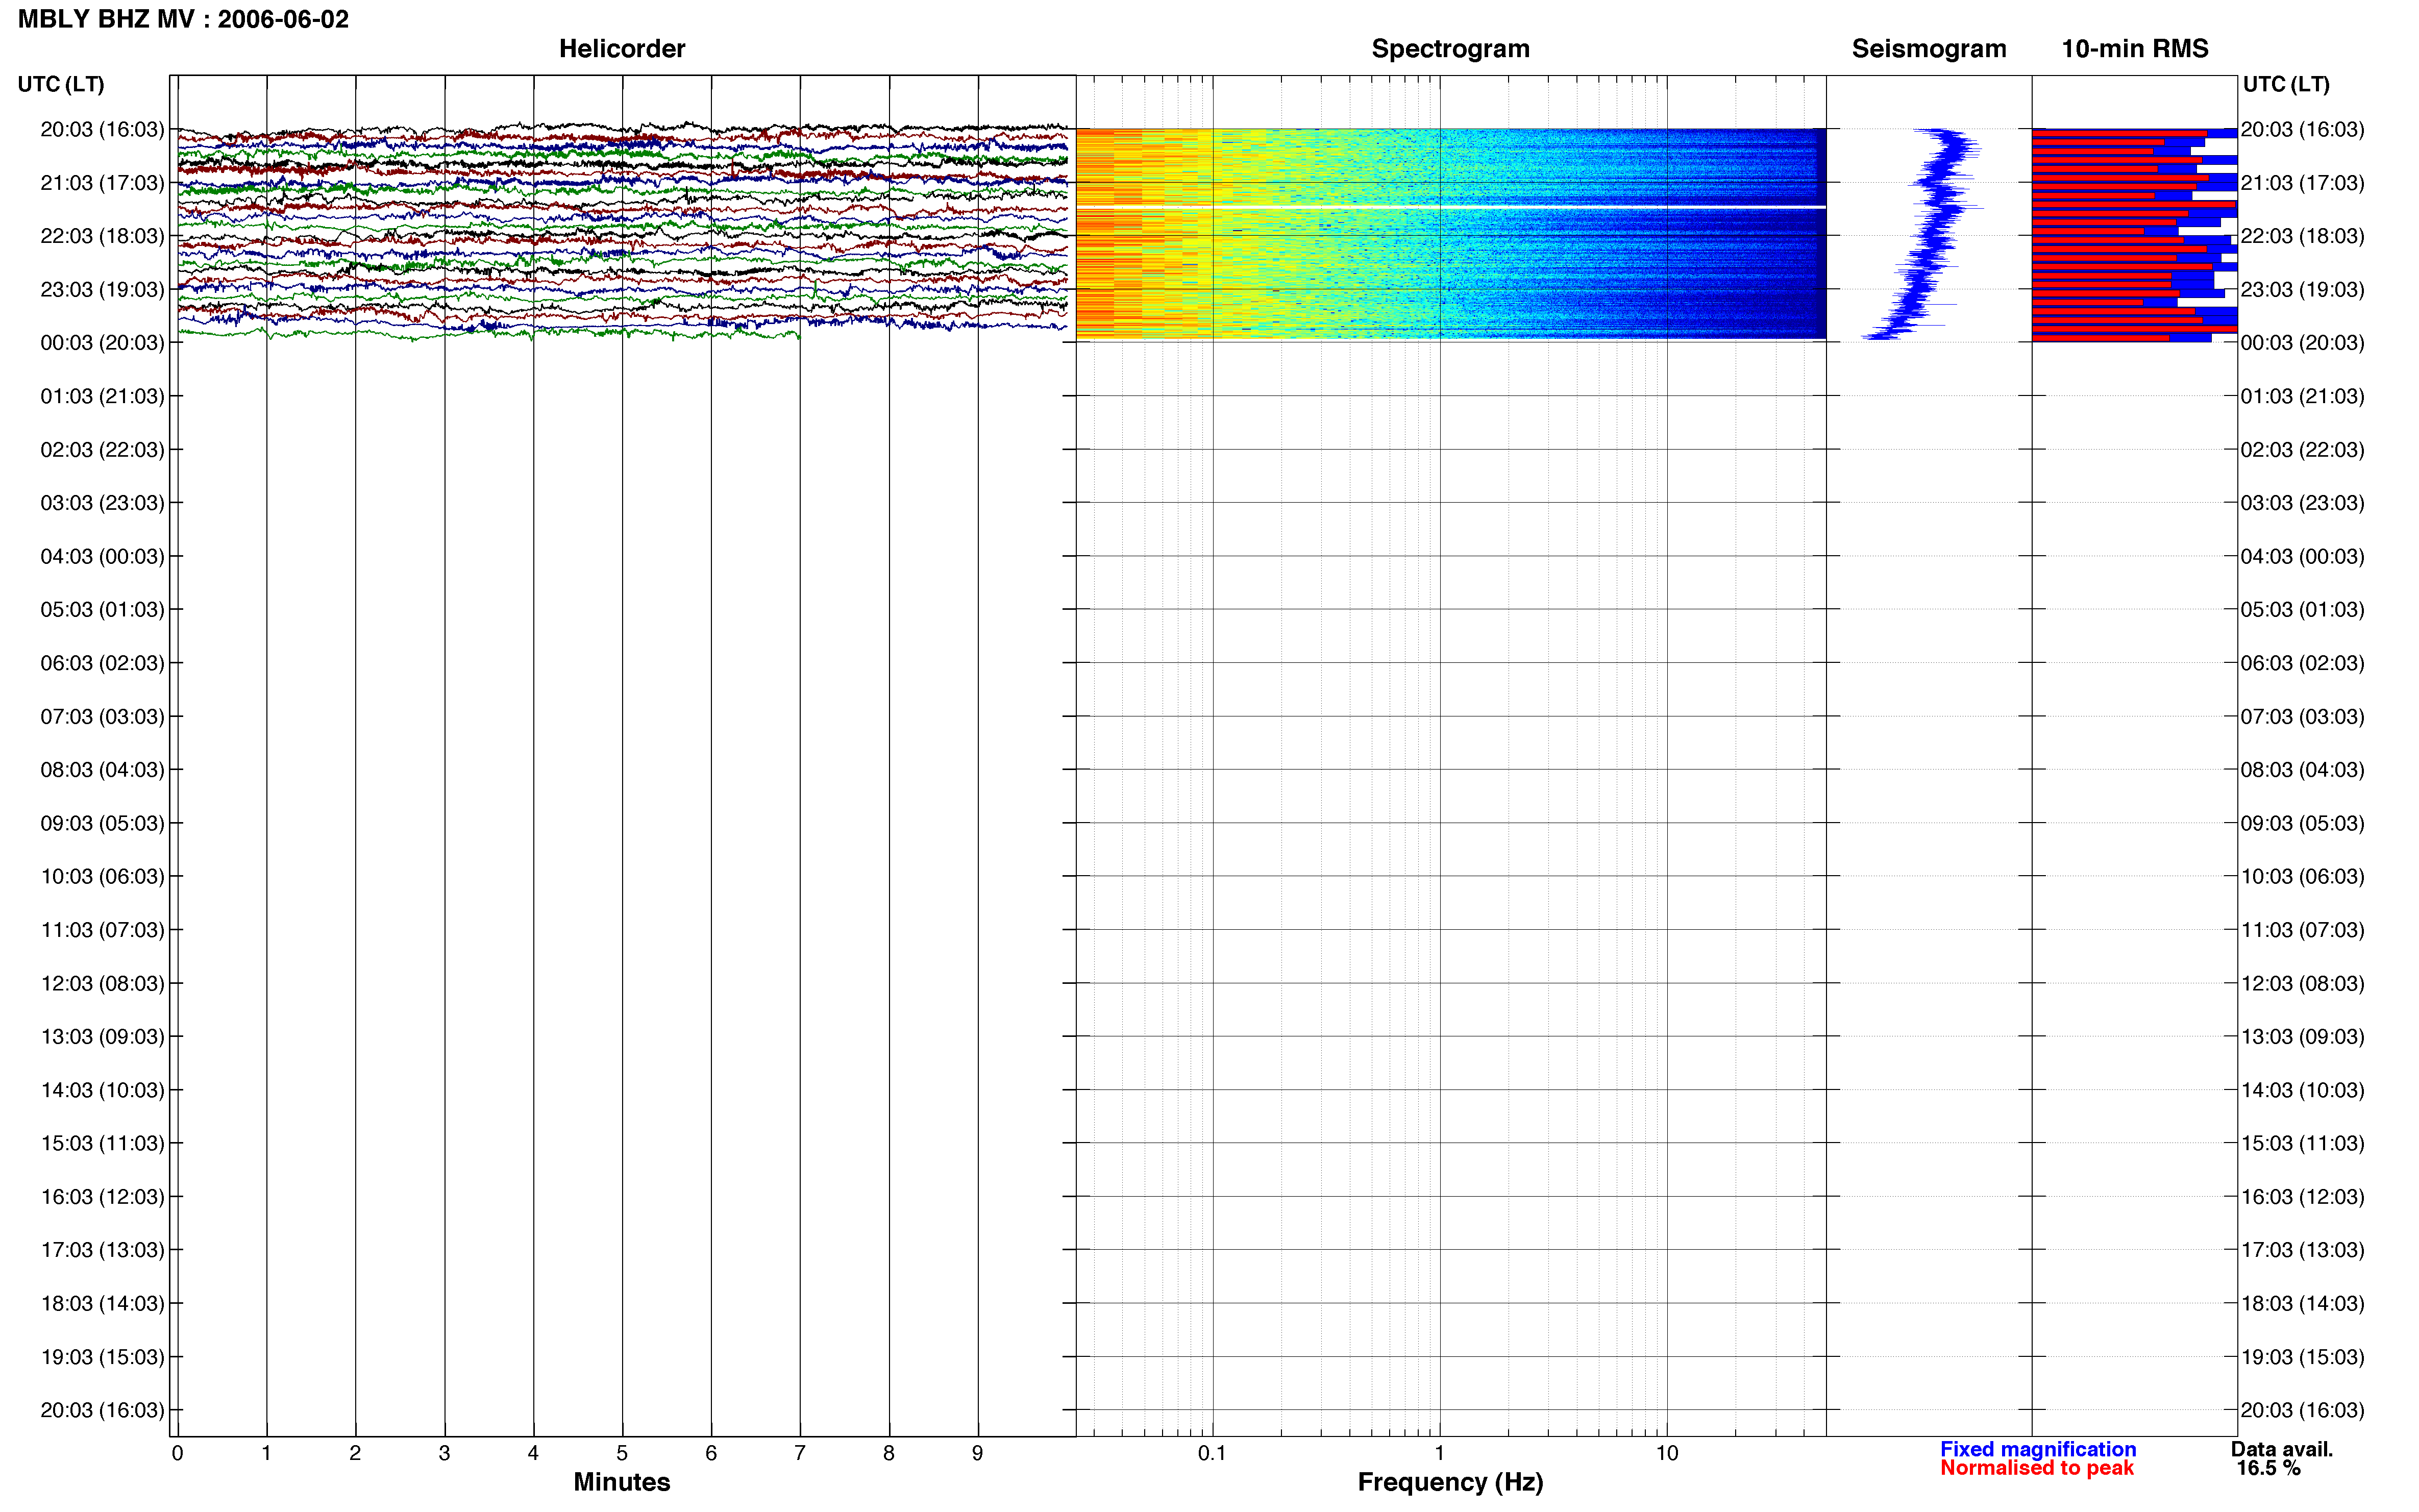Click the left '17:03 (13:03)' time label
Image resolution: width=2419 pixels, height=1512 pixels.
102,1250
